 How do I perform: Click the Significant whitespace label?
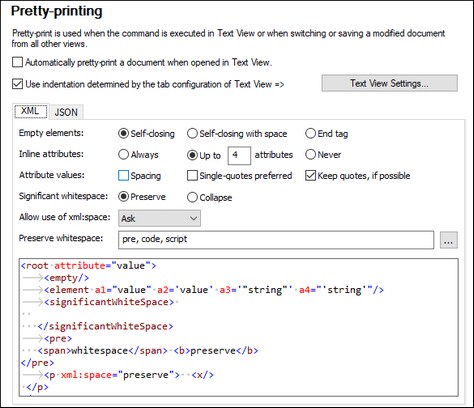point(63,196)
